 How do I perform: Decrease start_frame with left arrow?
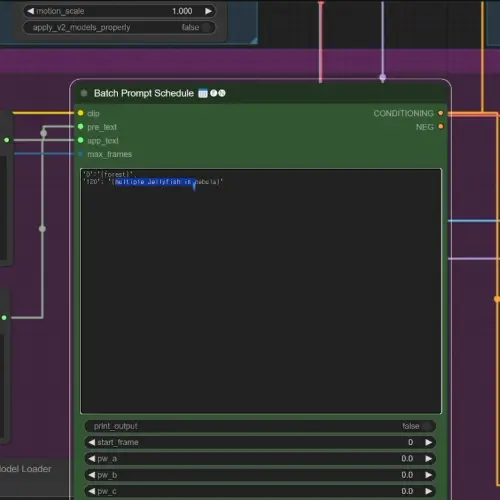[x=91, y=442]
